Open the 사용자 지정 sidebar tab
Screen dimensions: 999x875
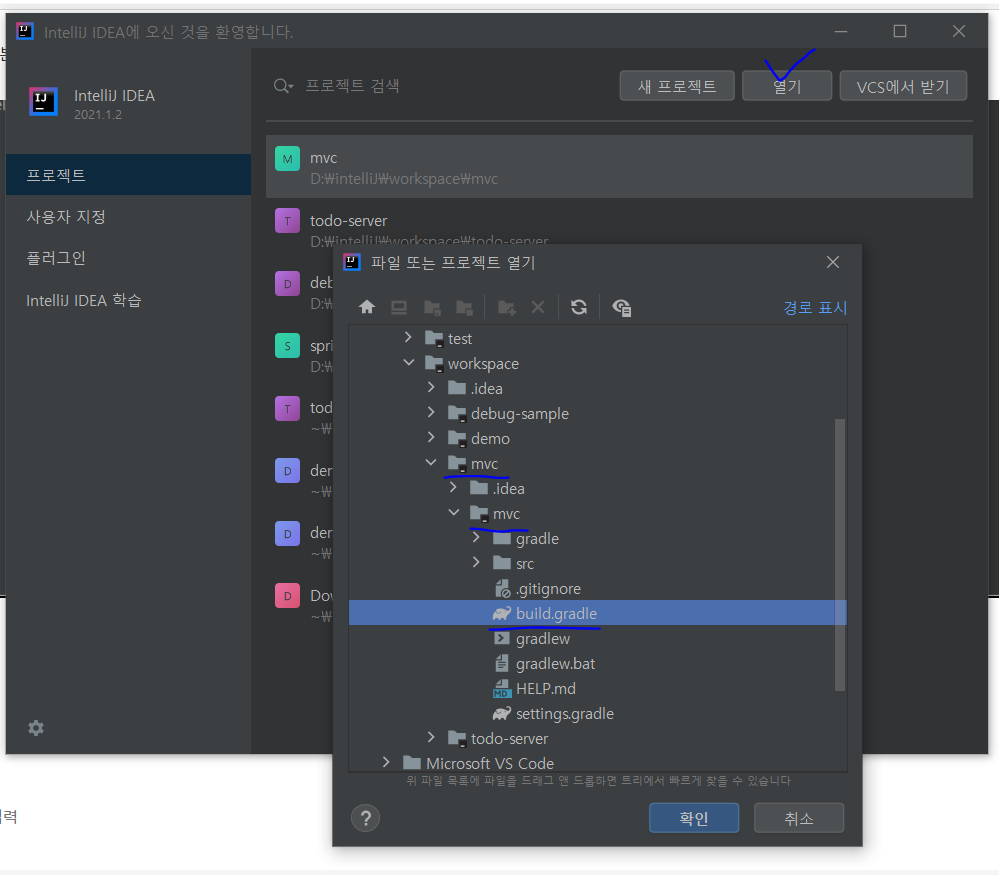pos(128,217)
